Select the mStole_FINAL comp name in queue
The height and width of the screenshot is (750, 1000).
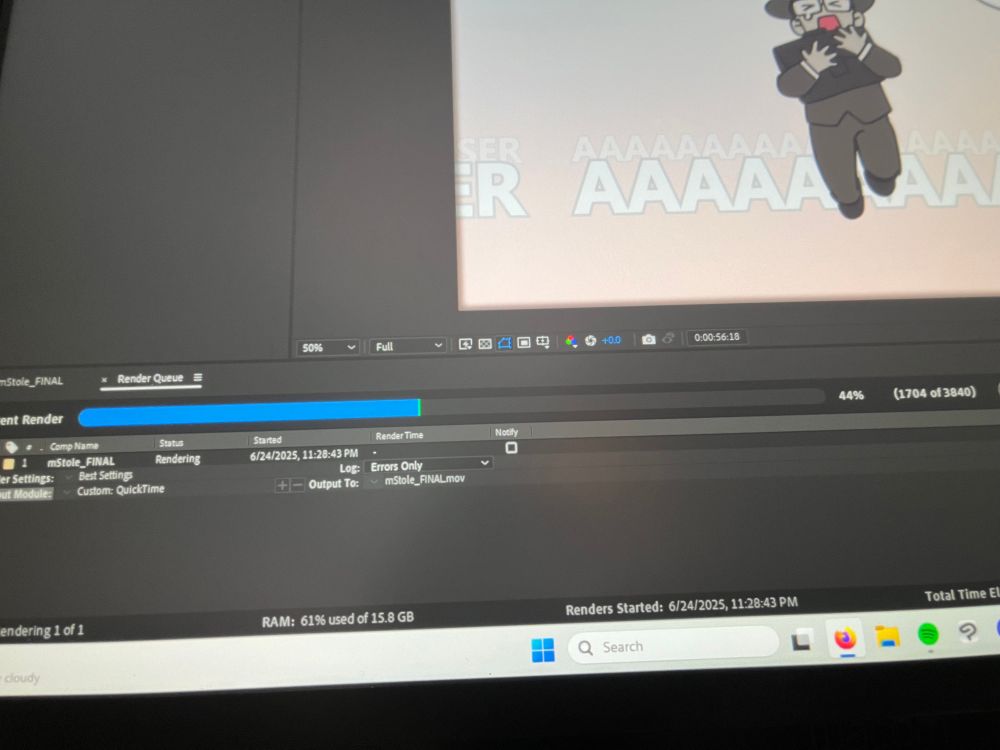(x=81, y=461)
